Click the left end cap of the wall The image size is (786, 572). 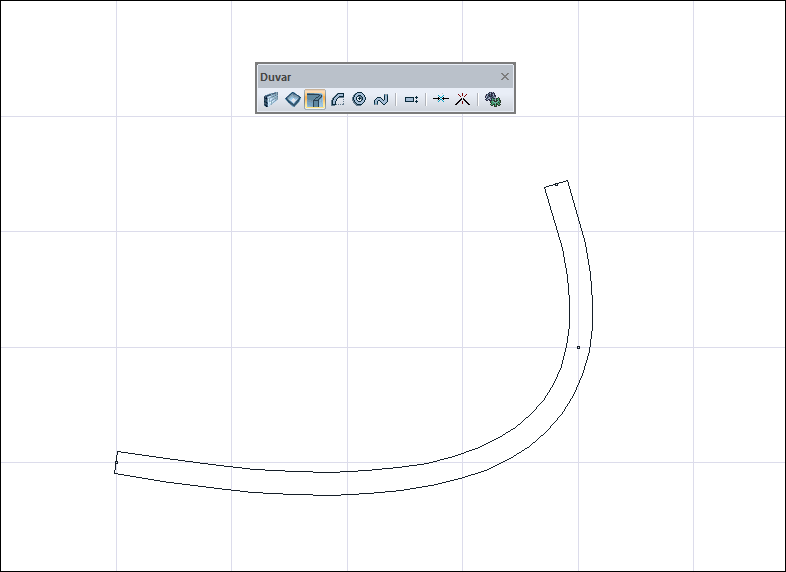coord(116,462)
